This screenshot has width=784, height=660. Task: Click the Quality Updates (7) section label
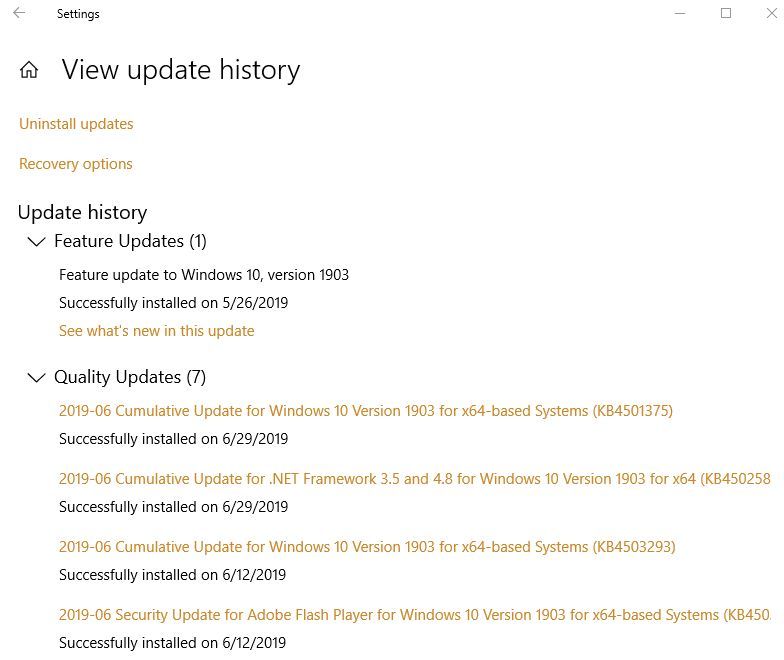pos(130,377)
